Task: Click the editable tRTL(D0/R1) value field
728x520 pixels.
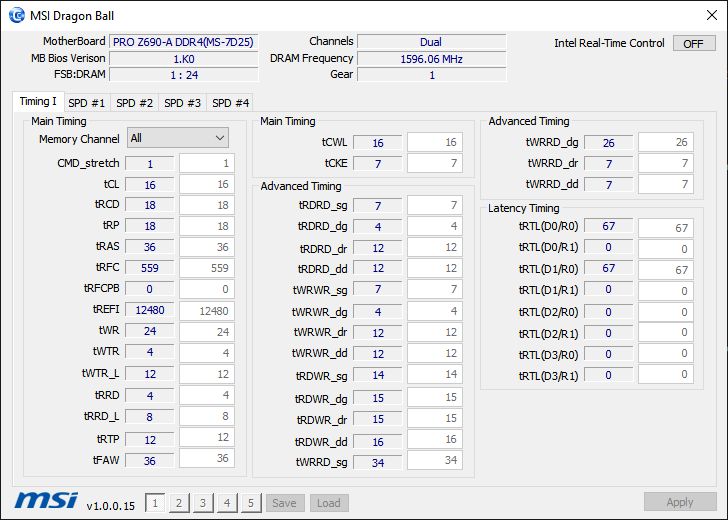Action: point(666,249)
